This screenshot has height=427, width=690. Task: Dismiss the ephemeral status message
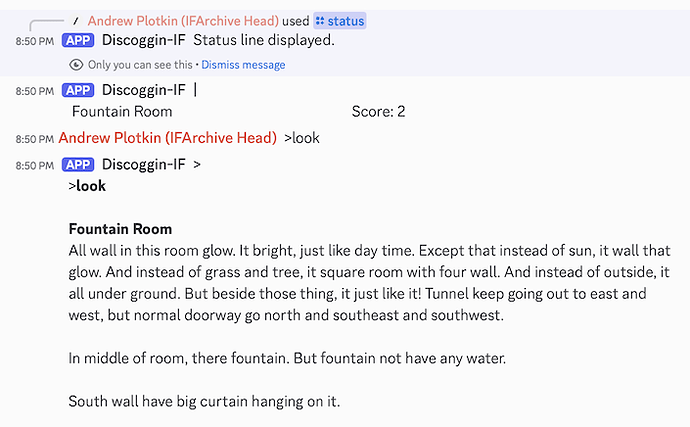(243, 65)
